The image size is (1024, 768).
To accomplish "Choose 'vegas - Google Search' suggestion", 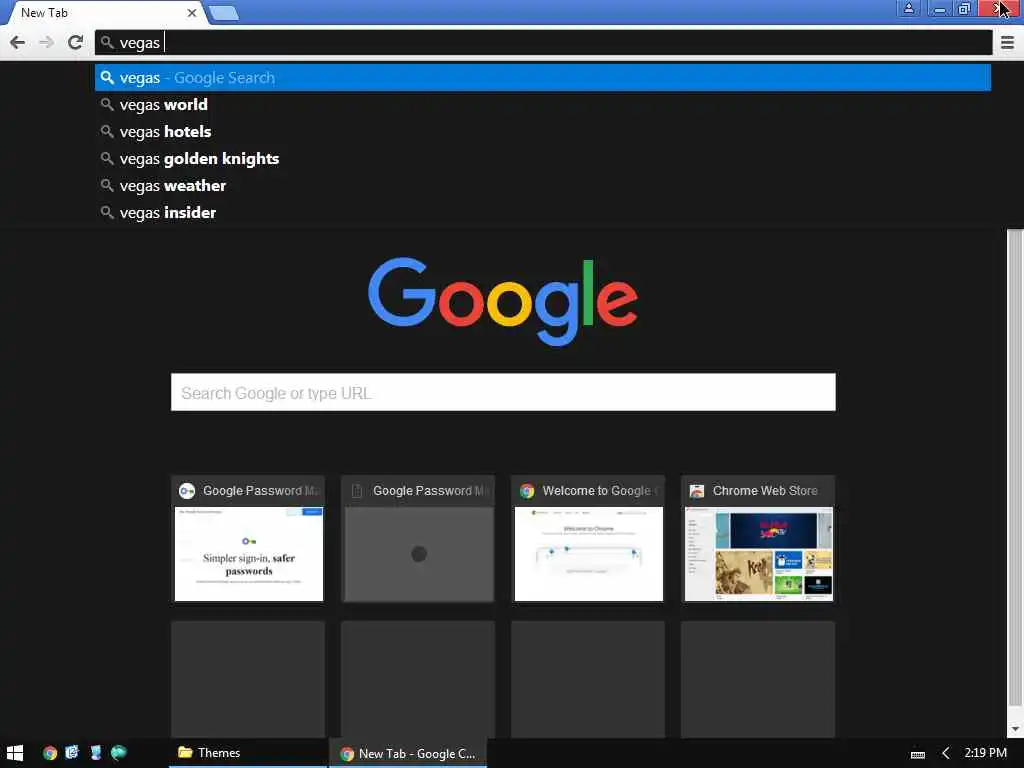I will [x=543, y=78].
